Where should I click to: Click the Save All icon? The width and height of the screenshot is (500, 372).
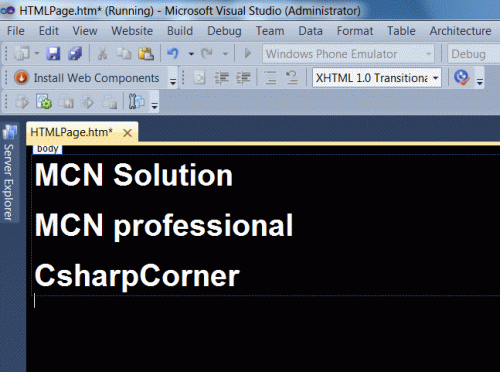[x=75, y=53]
